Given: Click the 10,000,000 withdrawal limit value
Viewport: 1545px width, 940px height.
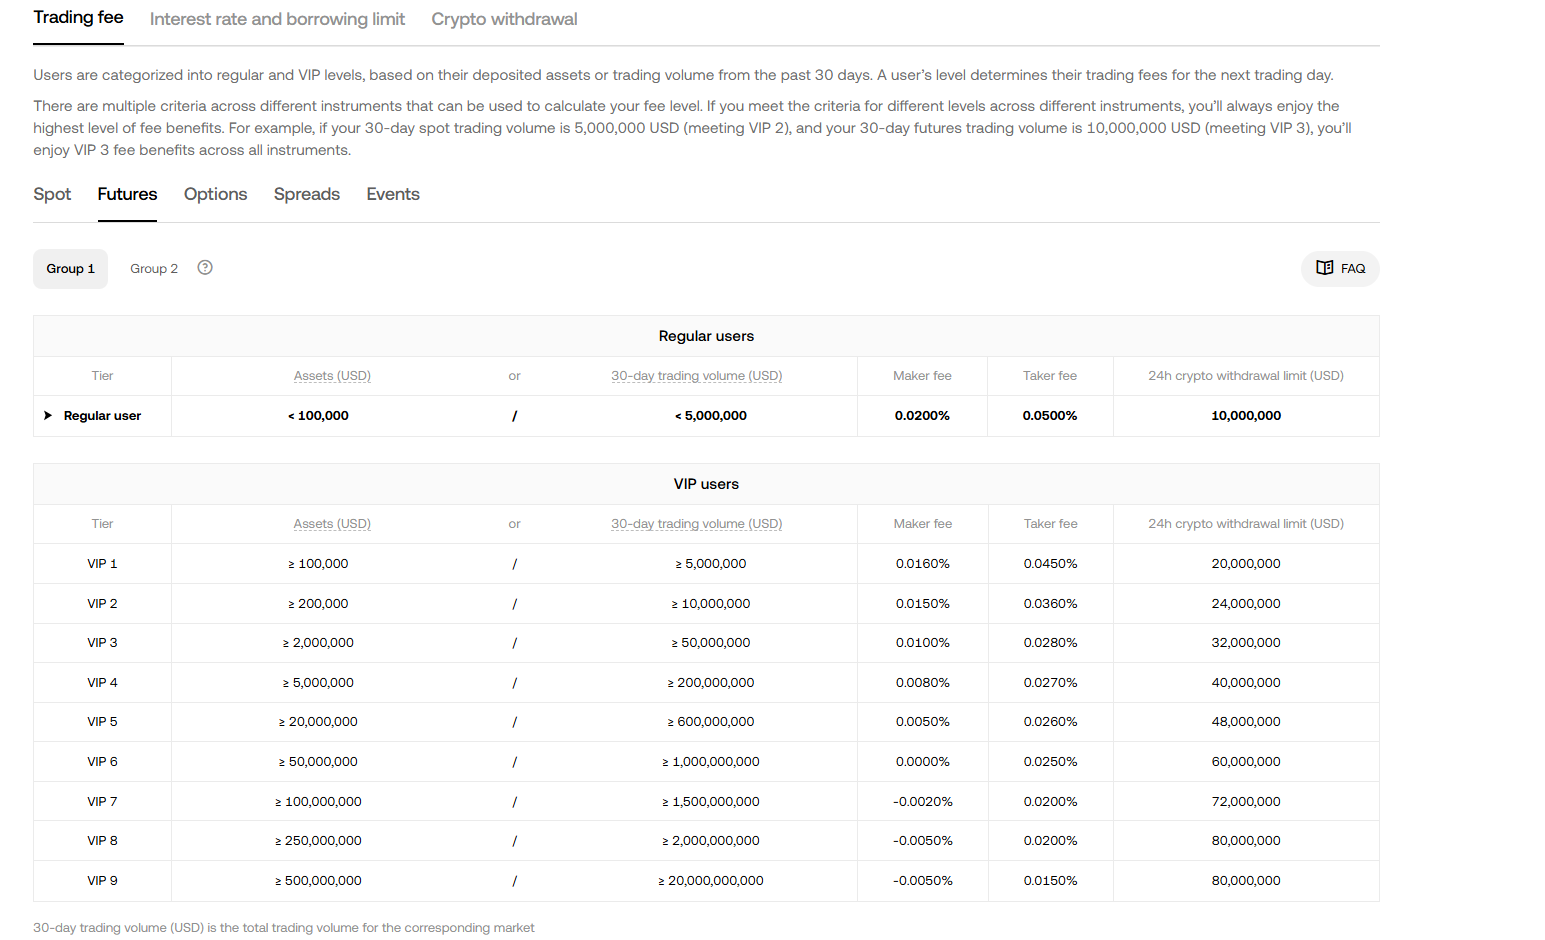Looking at the screenshot, I should [1246, 416].
